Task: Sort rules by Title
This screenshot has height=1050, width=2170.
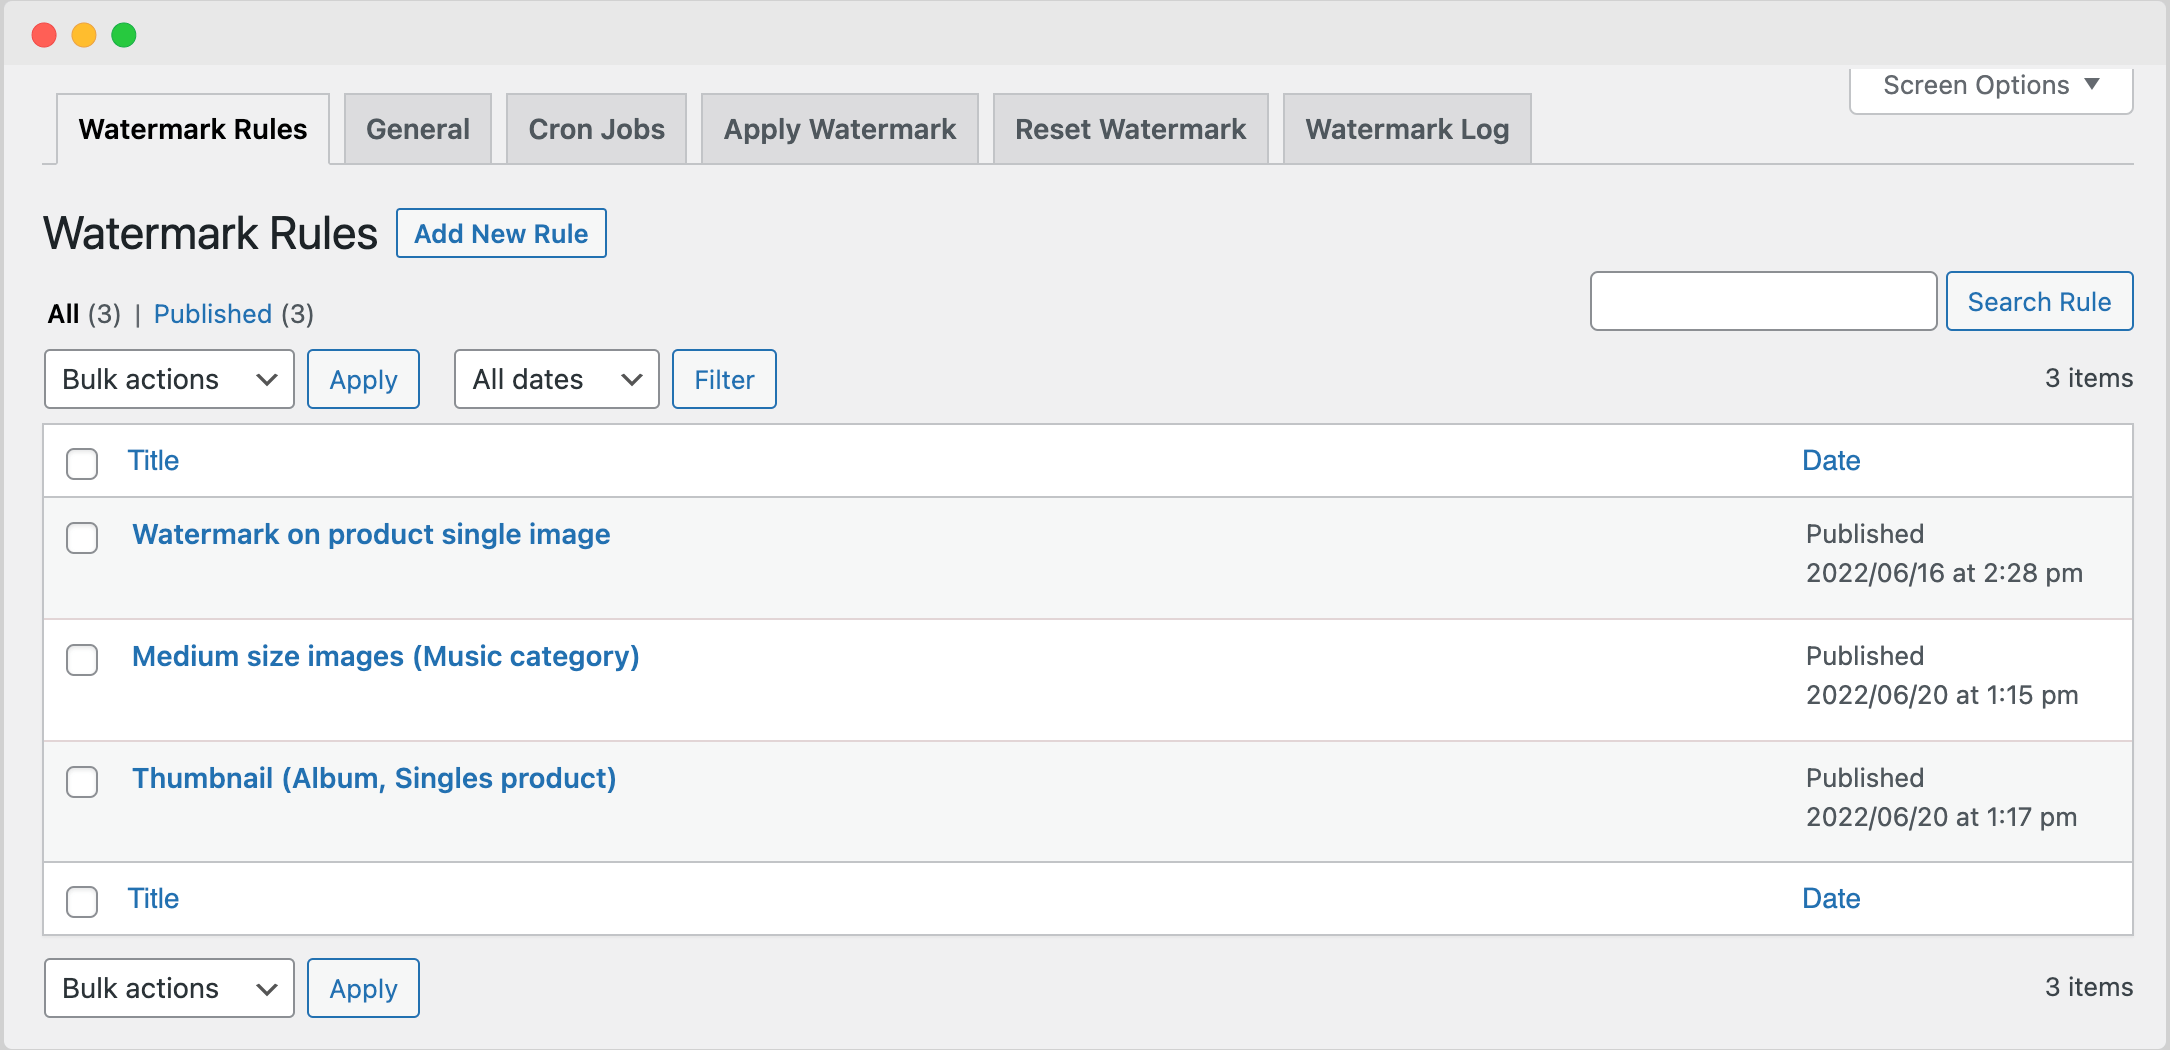Action: pos(153,460)
